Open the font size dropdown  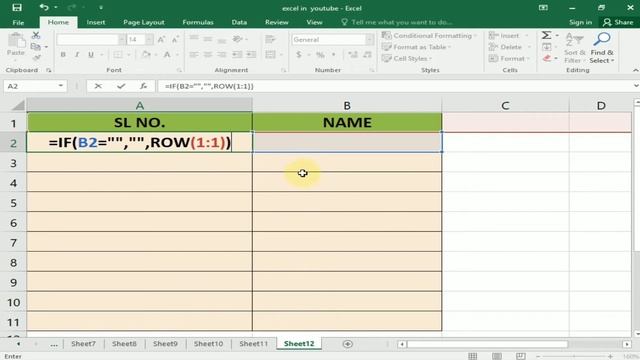tap(149, 40)
